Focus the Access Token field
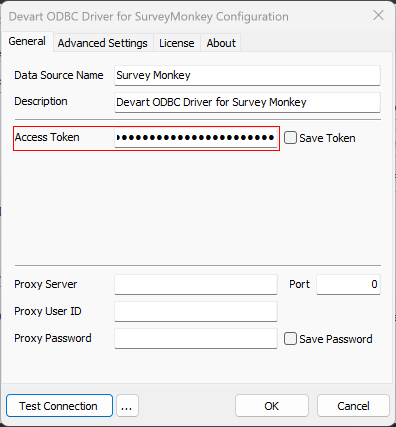 [x=196, y=137]
